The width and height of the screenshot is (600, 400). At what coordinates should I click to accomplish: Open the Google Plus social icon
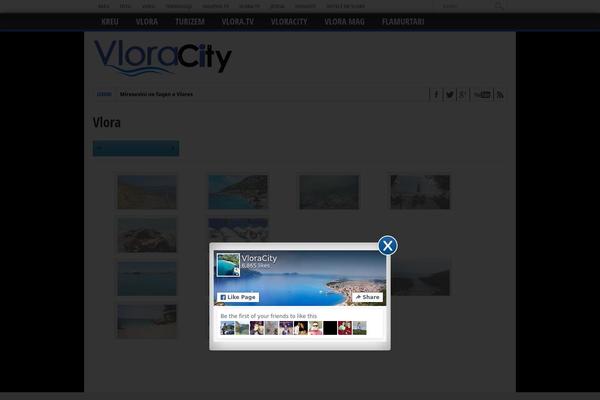tap(463, 95)
